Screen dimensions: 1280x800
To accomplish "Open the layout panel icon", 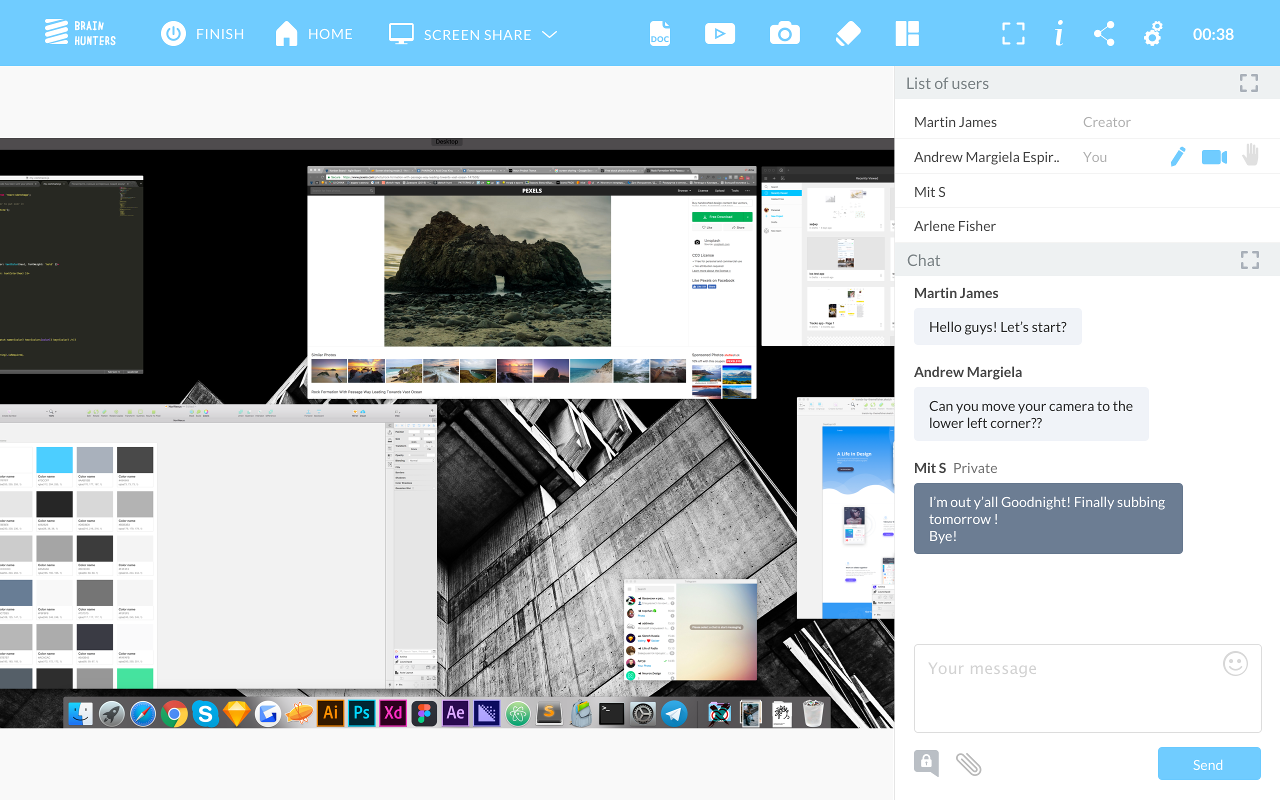I will (x=907, y=33).
